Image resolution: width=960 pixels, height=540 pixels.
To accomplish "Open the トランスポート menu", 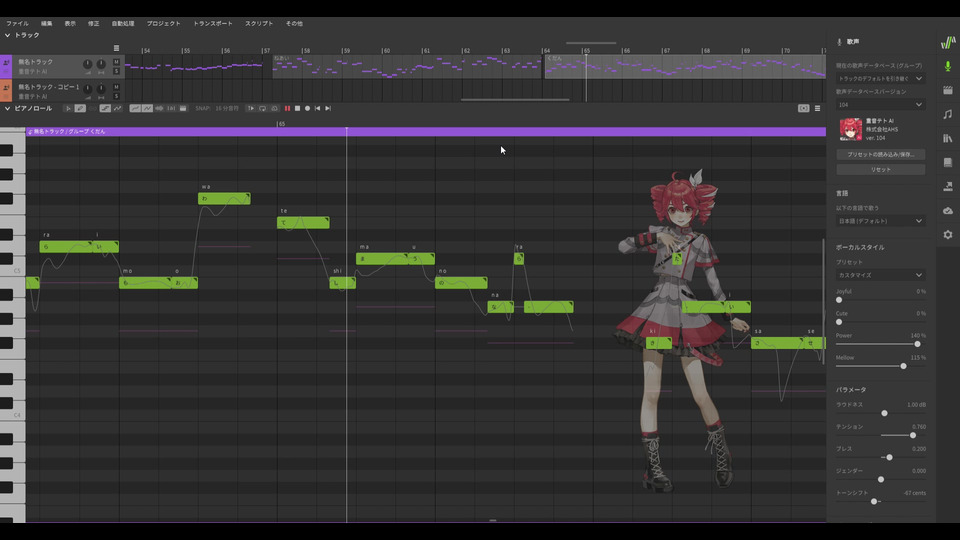I will tap(213, 23).
